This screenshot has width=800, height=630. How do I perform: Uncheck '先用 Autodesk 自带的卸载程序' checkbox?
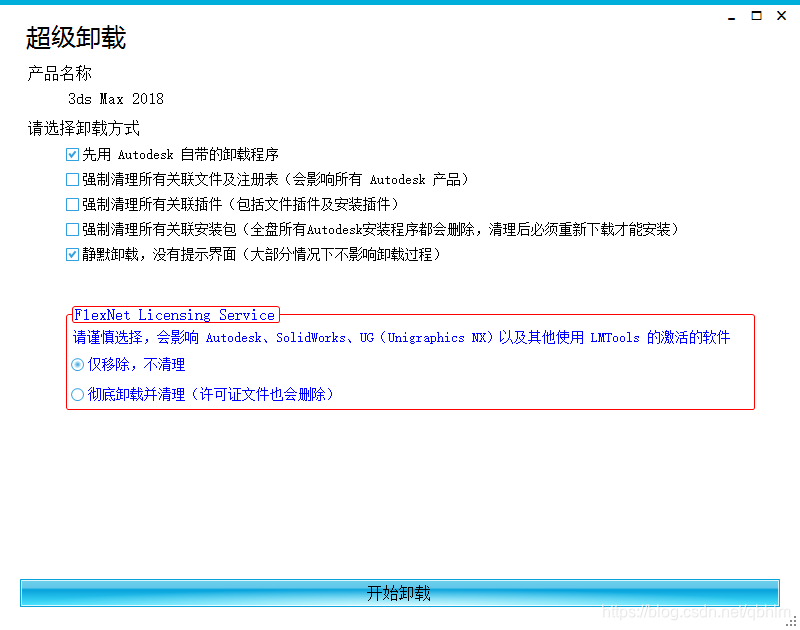tap(72, 155)
